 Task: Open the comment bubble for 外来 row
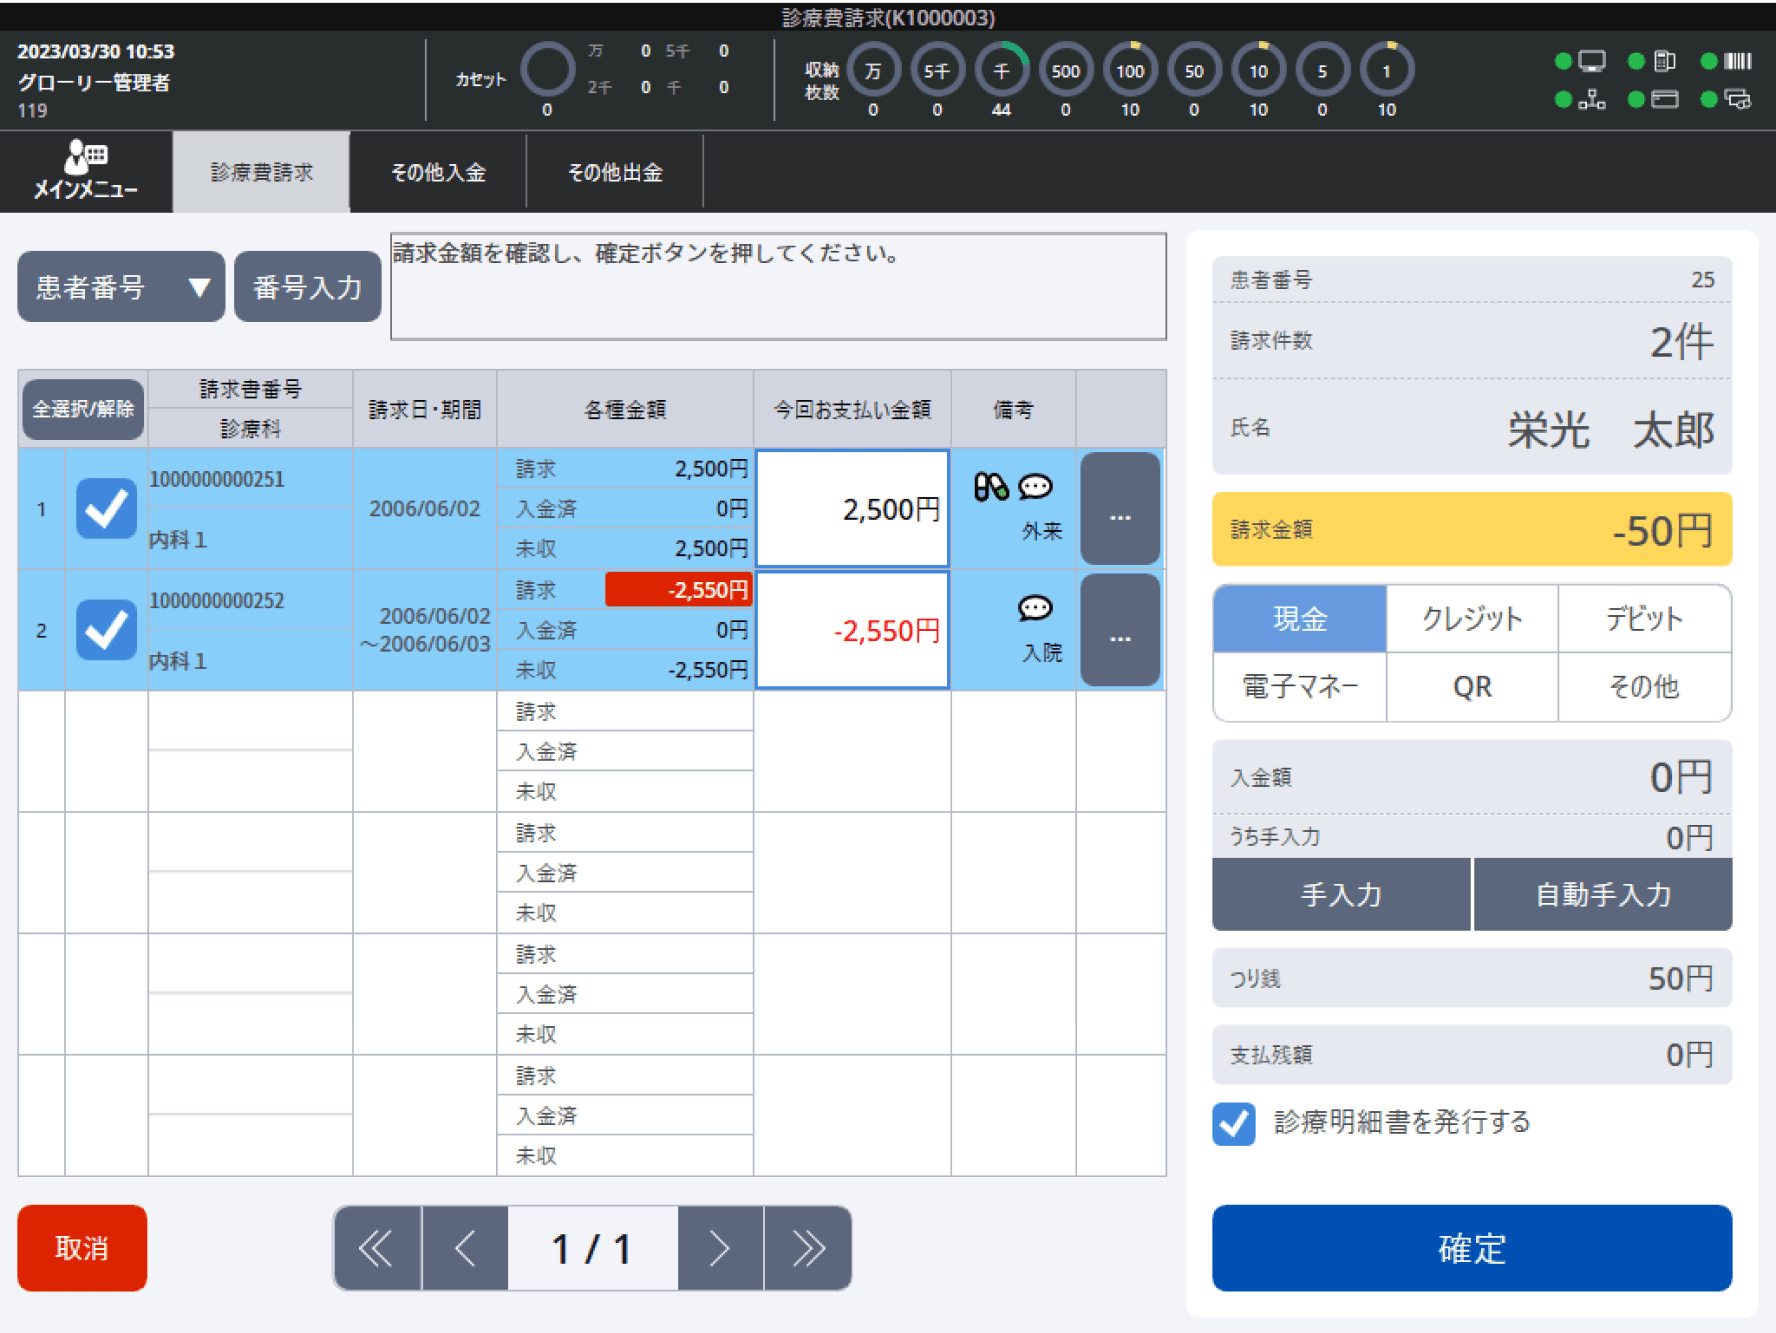pos(1035,487)
